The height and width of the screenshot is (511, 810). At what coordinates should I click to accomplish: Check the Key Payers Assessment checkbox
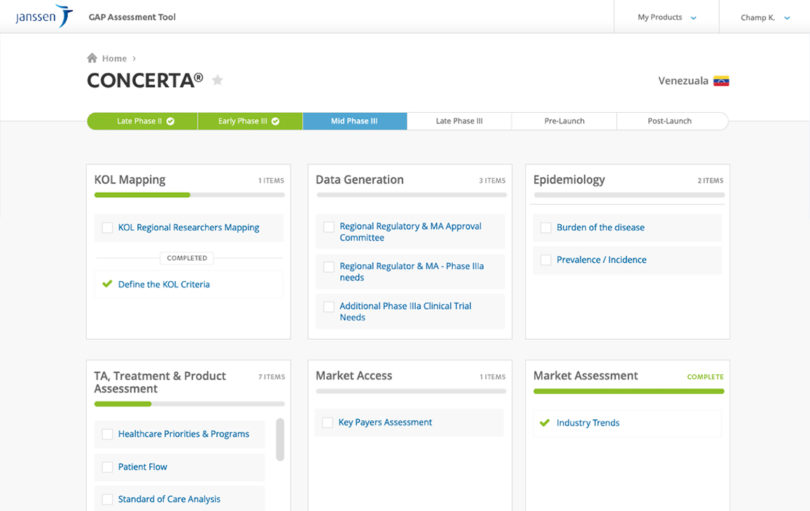click(x=328, y=422)
